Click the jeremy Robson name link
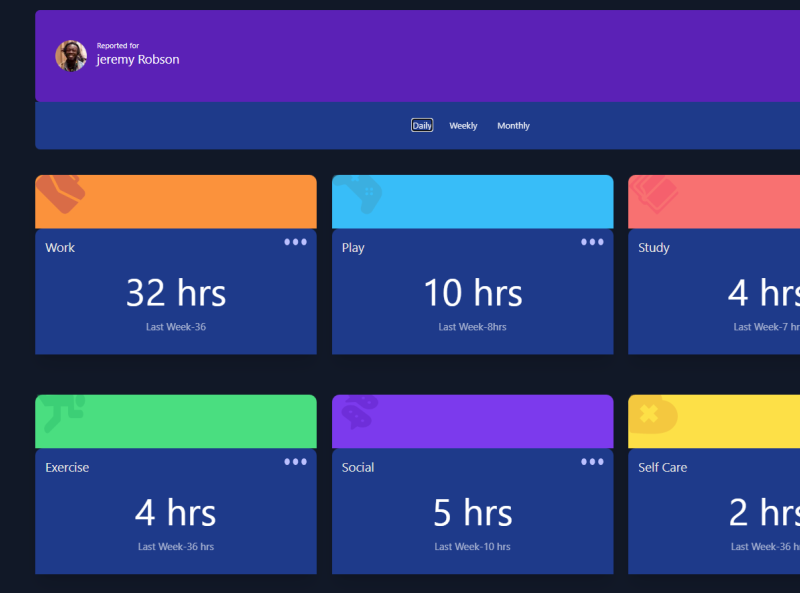This screenshot has height=593, width=800. 139,59
